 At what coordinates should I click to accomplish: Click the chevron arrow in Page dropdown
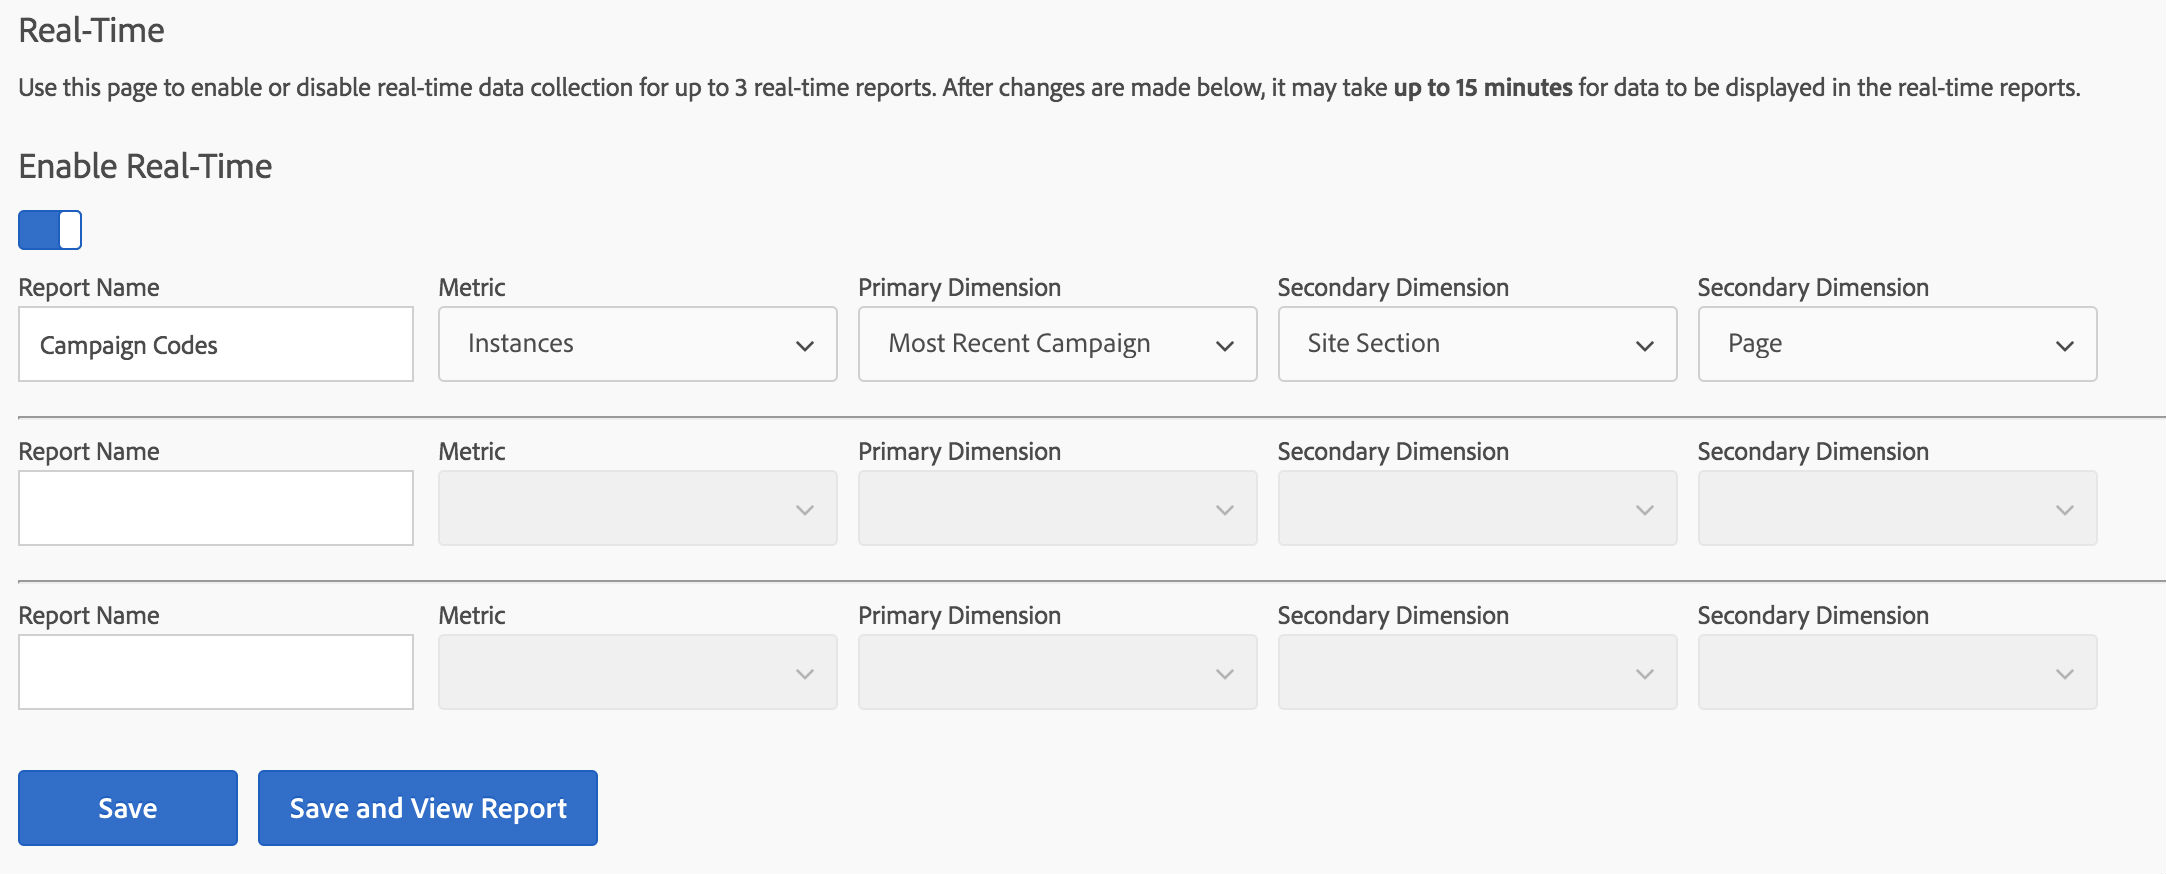coord(2065,346)
